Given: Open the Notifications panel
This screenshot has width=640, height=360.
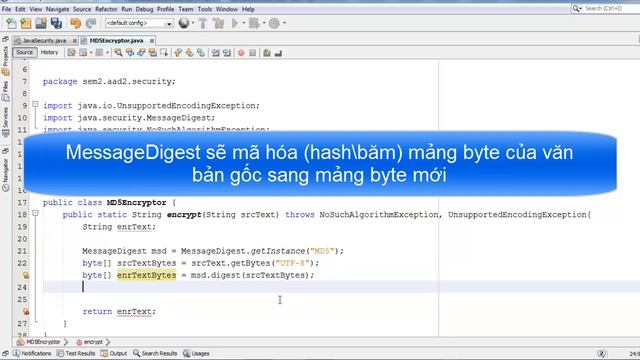Looking at the screenshot, I should [x=32, y=353].
